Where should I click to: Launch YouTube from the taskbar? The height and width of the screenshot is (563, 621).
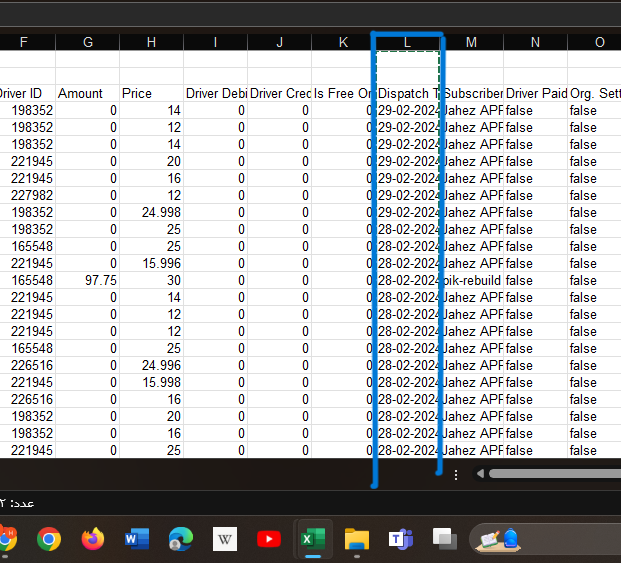coord(269,539)
